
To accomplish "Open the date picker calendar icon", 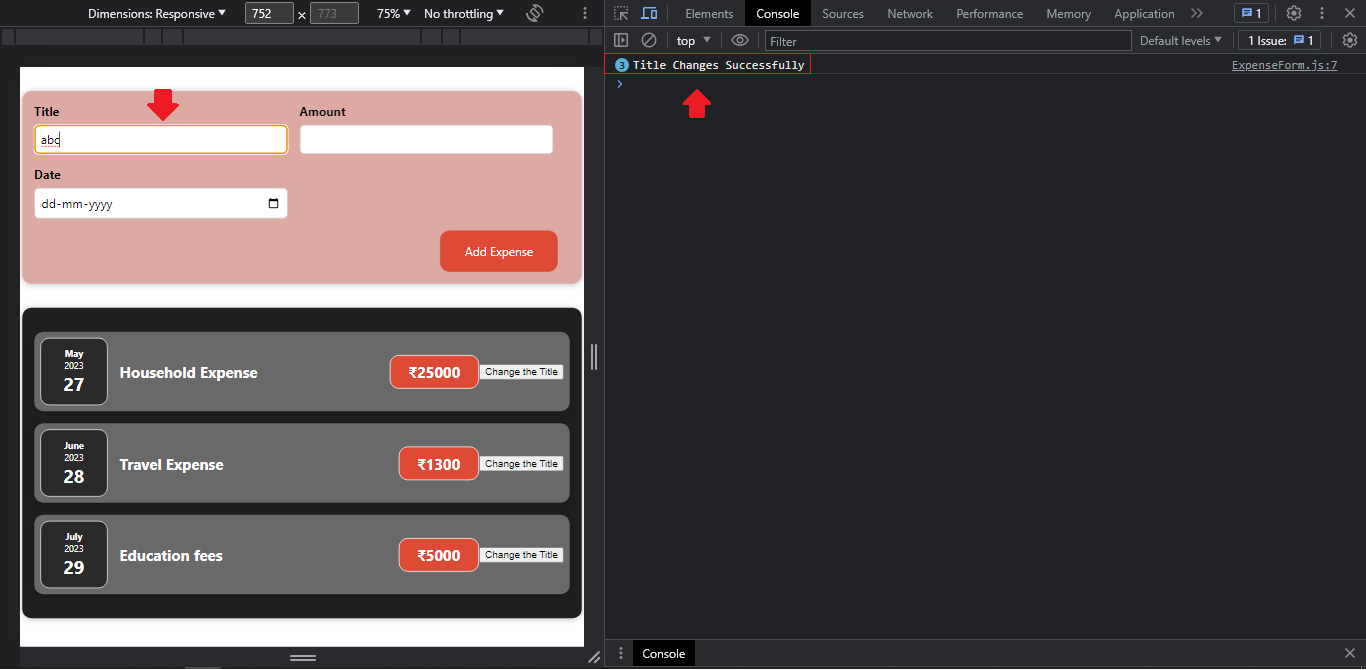I will (x=274, y=204).
